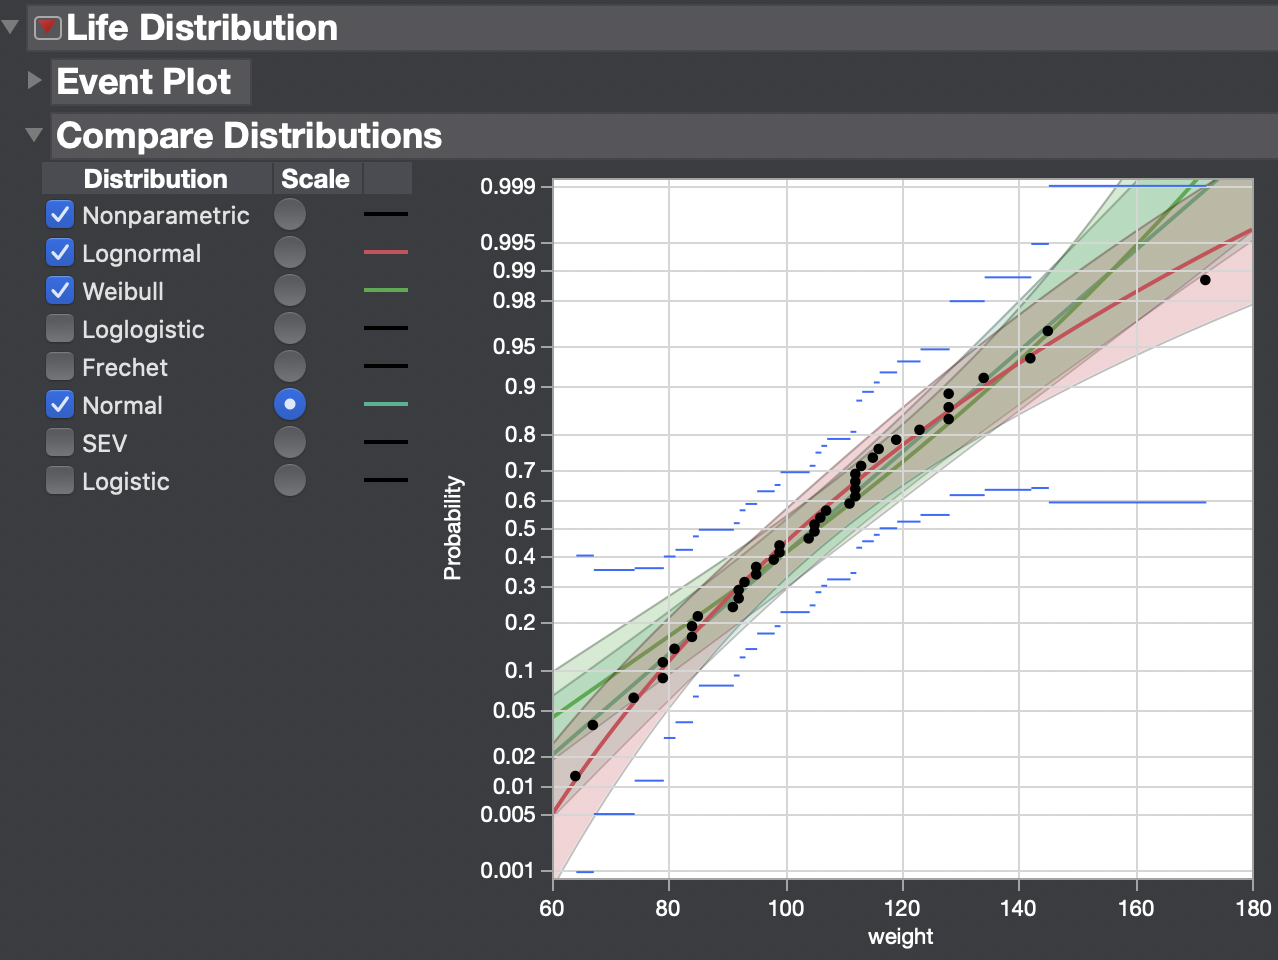
Task: Expand the Event Plot section
Action: click(x=34, y=80)
